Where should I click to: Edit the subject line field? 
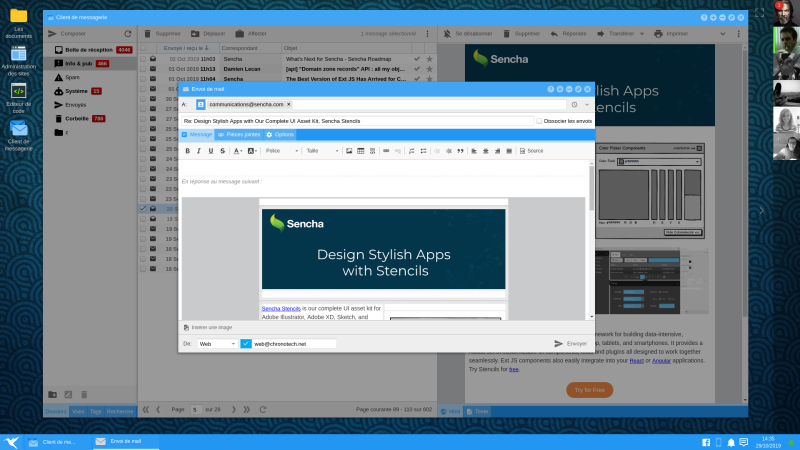point(357,121)
